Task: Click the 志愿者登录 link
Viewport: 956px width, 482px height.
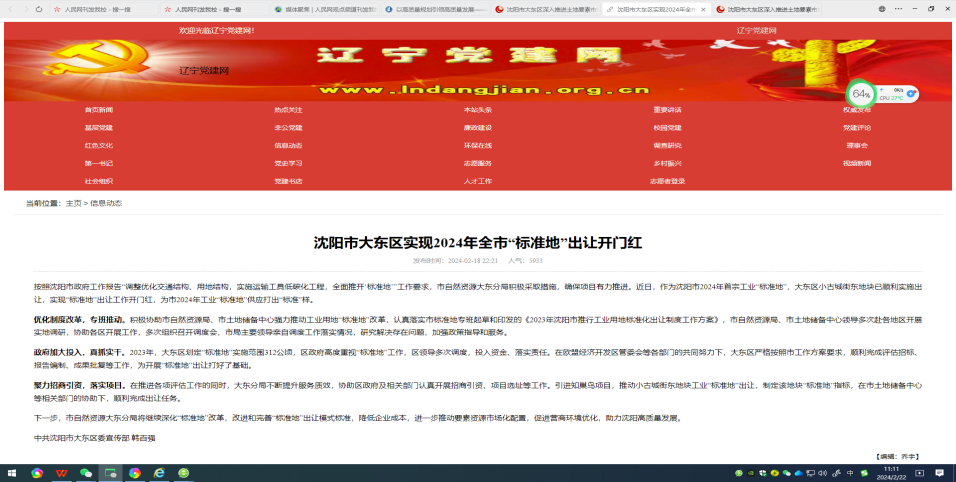Action: (667, 181)
